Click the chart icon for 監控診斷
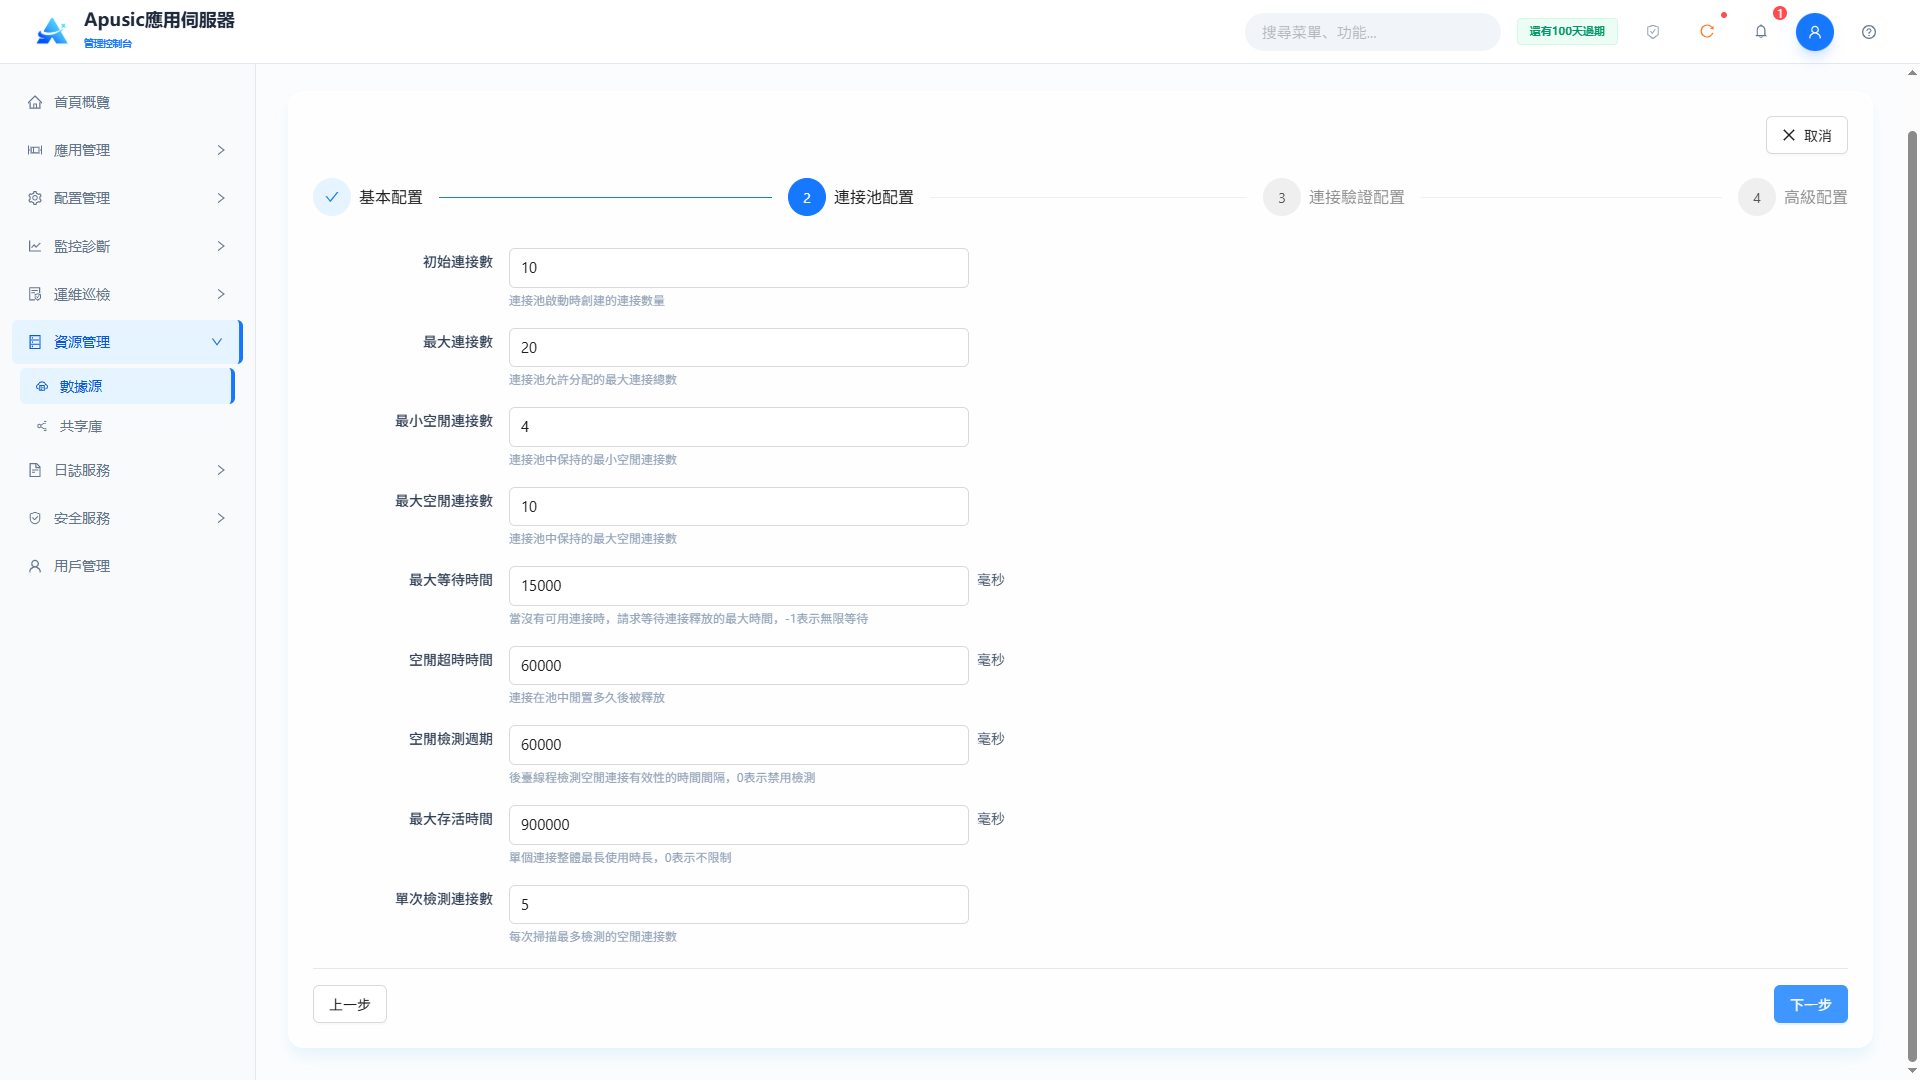Image resolution: width=1920 pixels, height=1080 pixels. tap(35, 246)
